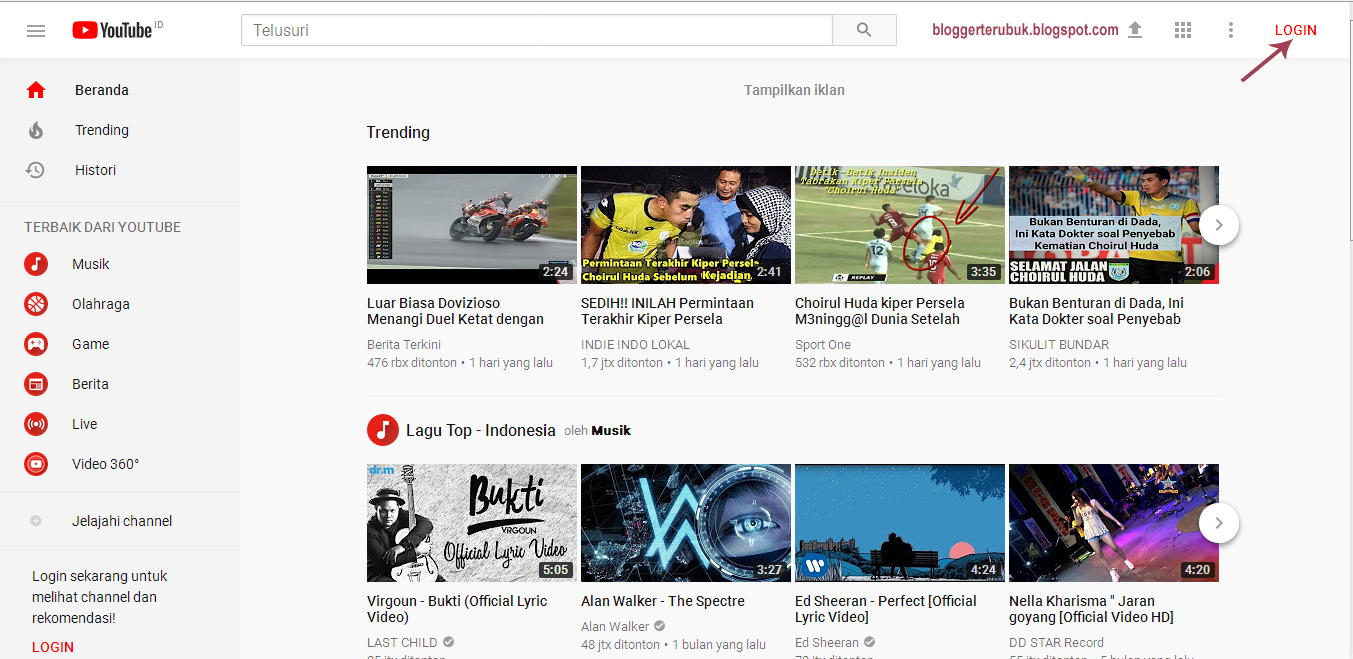Open the Game category icon
This screenshot has width=1353, height=659.
(36, 343)
